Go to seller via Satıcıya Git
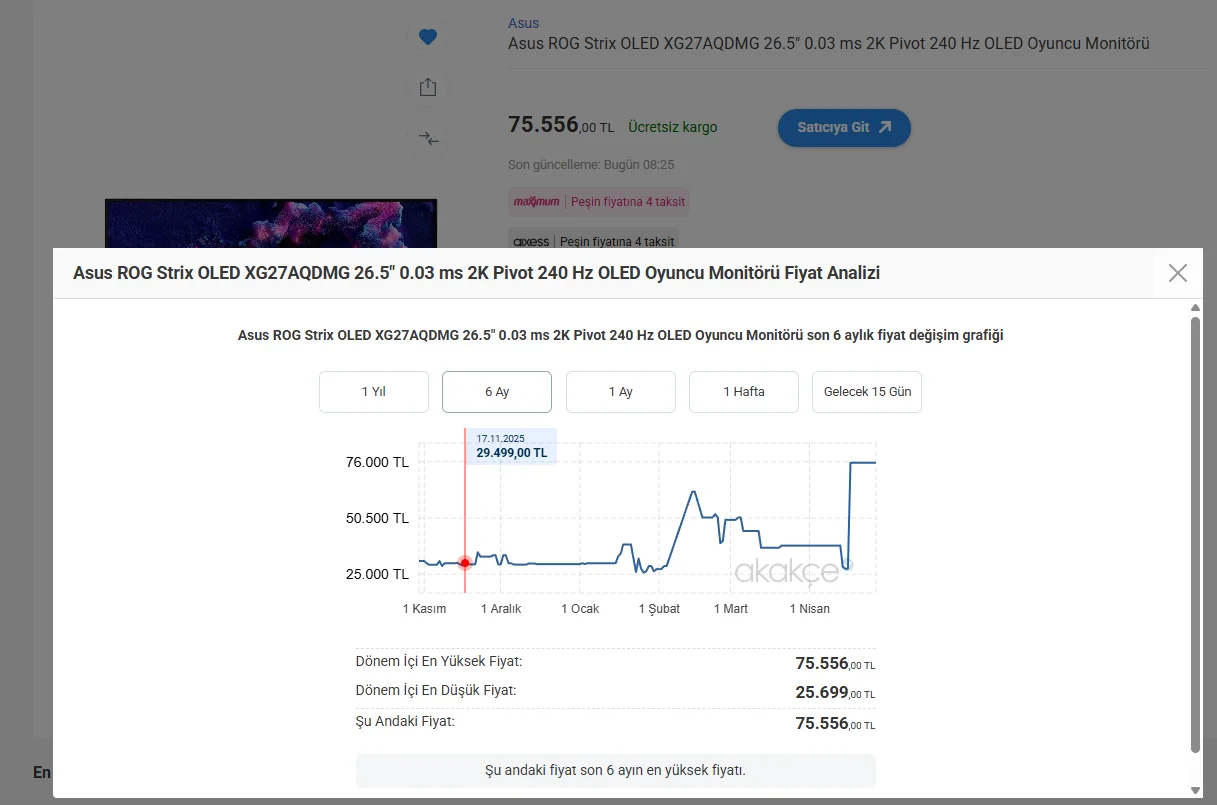 pyautogui.click(x=844, y=128)
